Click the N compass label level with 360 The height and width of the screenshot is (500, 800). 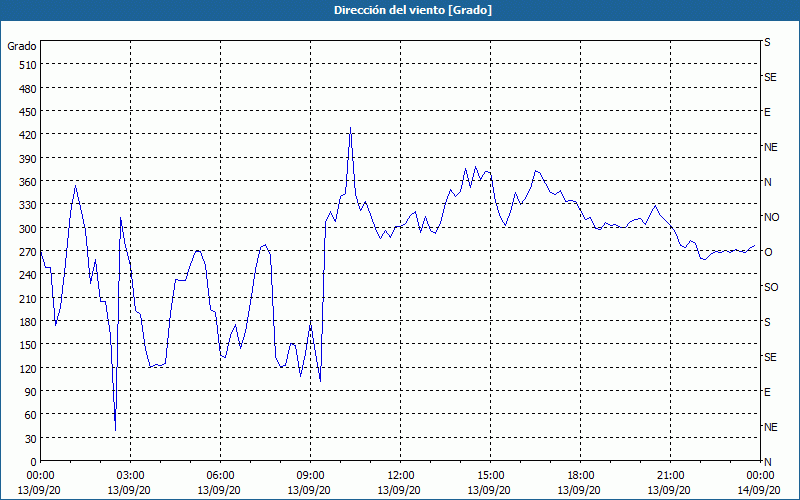pyautogui.click(x=767, y=182)
